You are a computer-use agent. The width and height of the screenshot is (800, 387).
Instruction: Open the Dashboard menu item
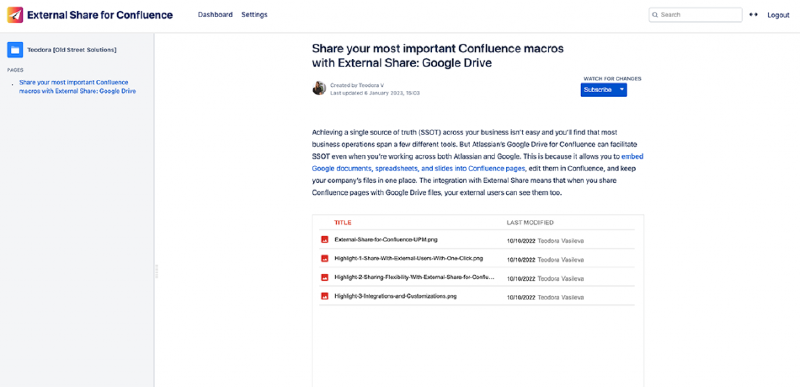pos(215,15)
